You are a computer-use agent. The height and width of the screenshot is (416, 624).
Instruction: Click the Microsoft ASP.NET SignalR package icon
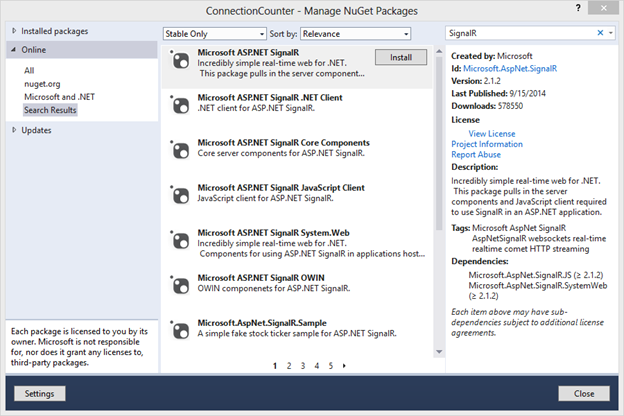(x=179, y=62)
